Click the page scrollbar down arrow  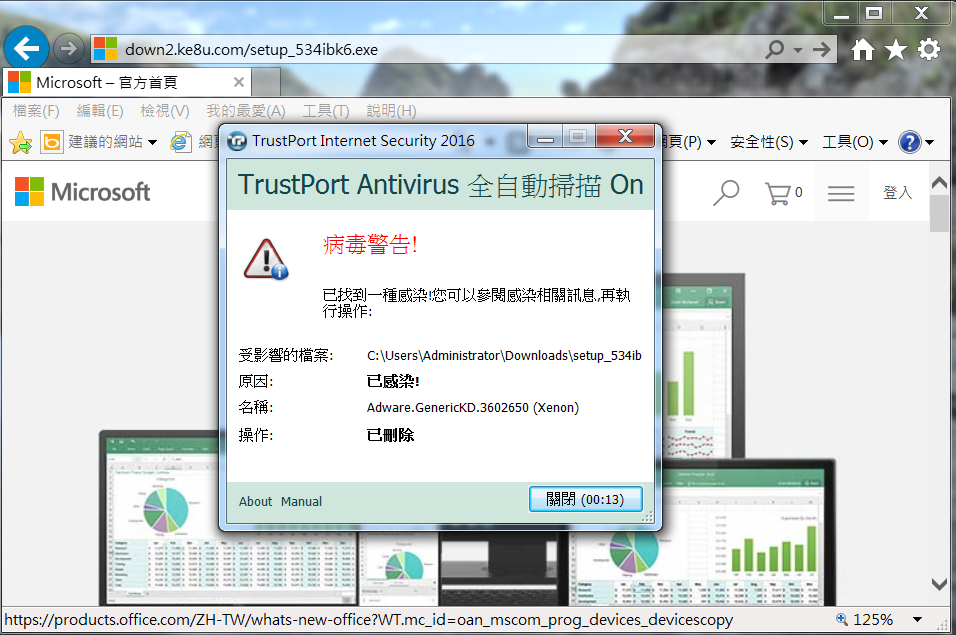(940, 584)
